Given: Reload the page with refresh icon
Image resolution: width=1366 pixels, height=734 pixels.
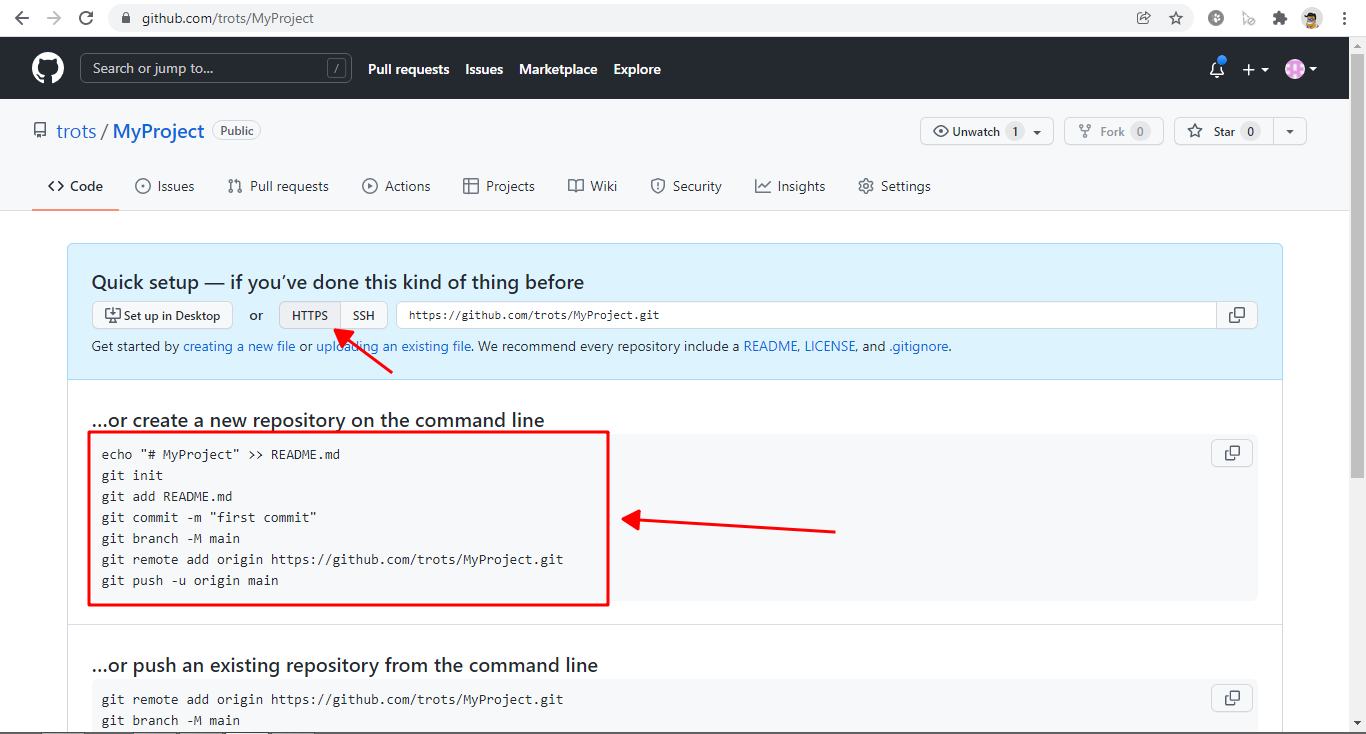Looking at the screenshot, I should coord(86,18).
